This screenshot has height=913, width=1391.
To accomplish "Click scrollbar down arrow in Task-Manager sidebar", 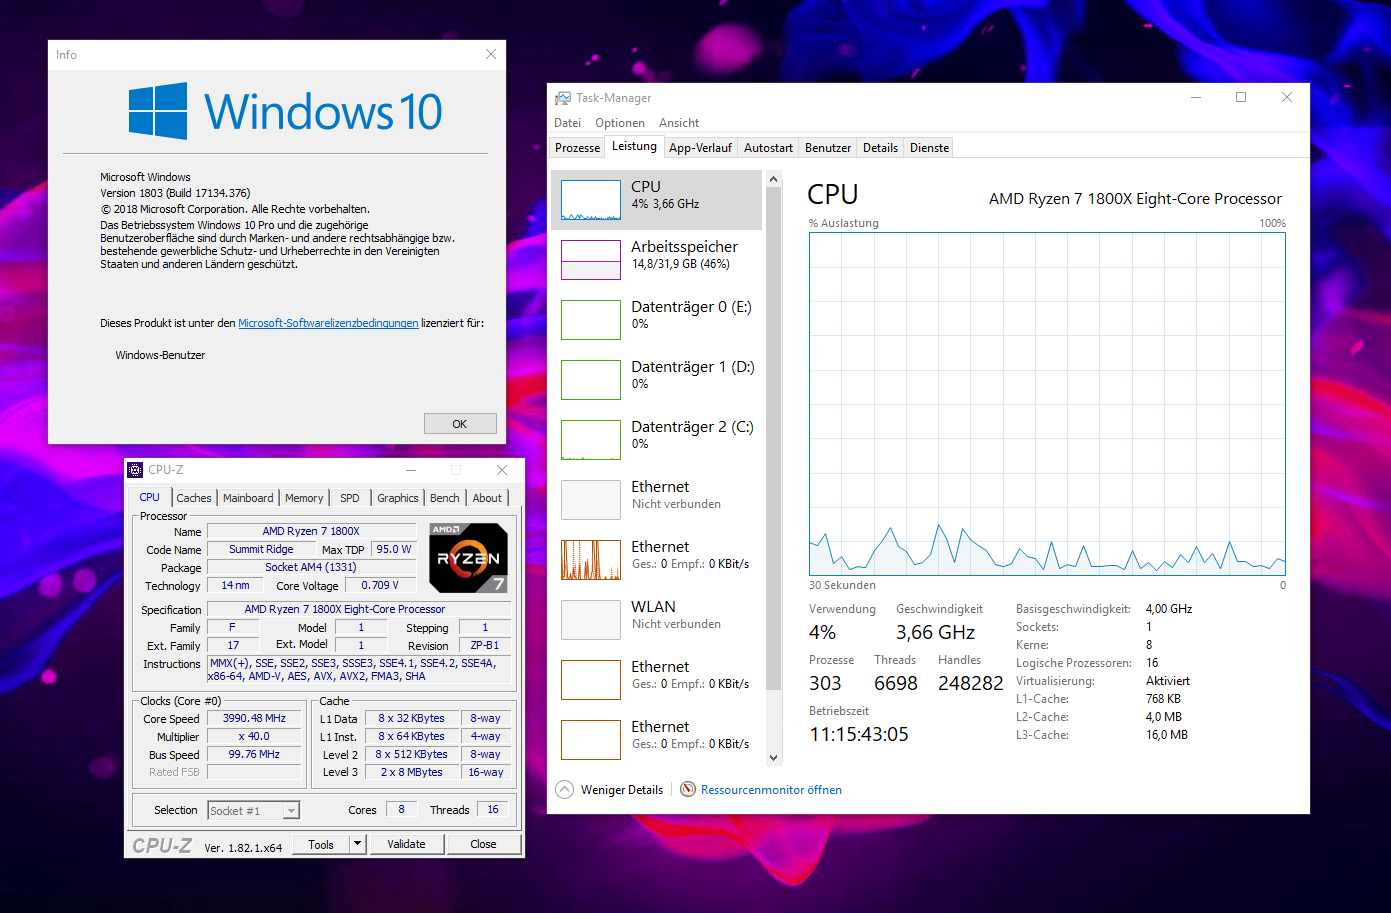I will pos(772,758).
